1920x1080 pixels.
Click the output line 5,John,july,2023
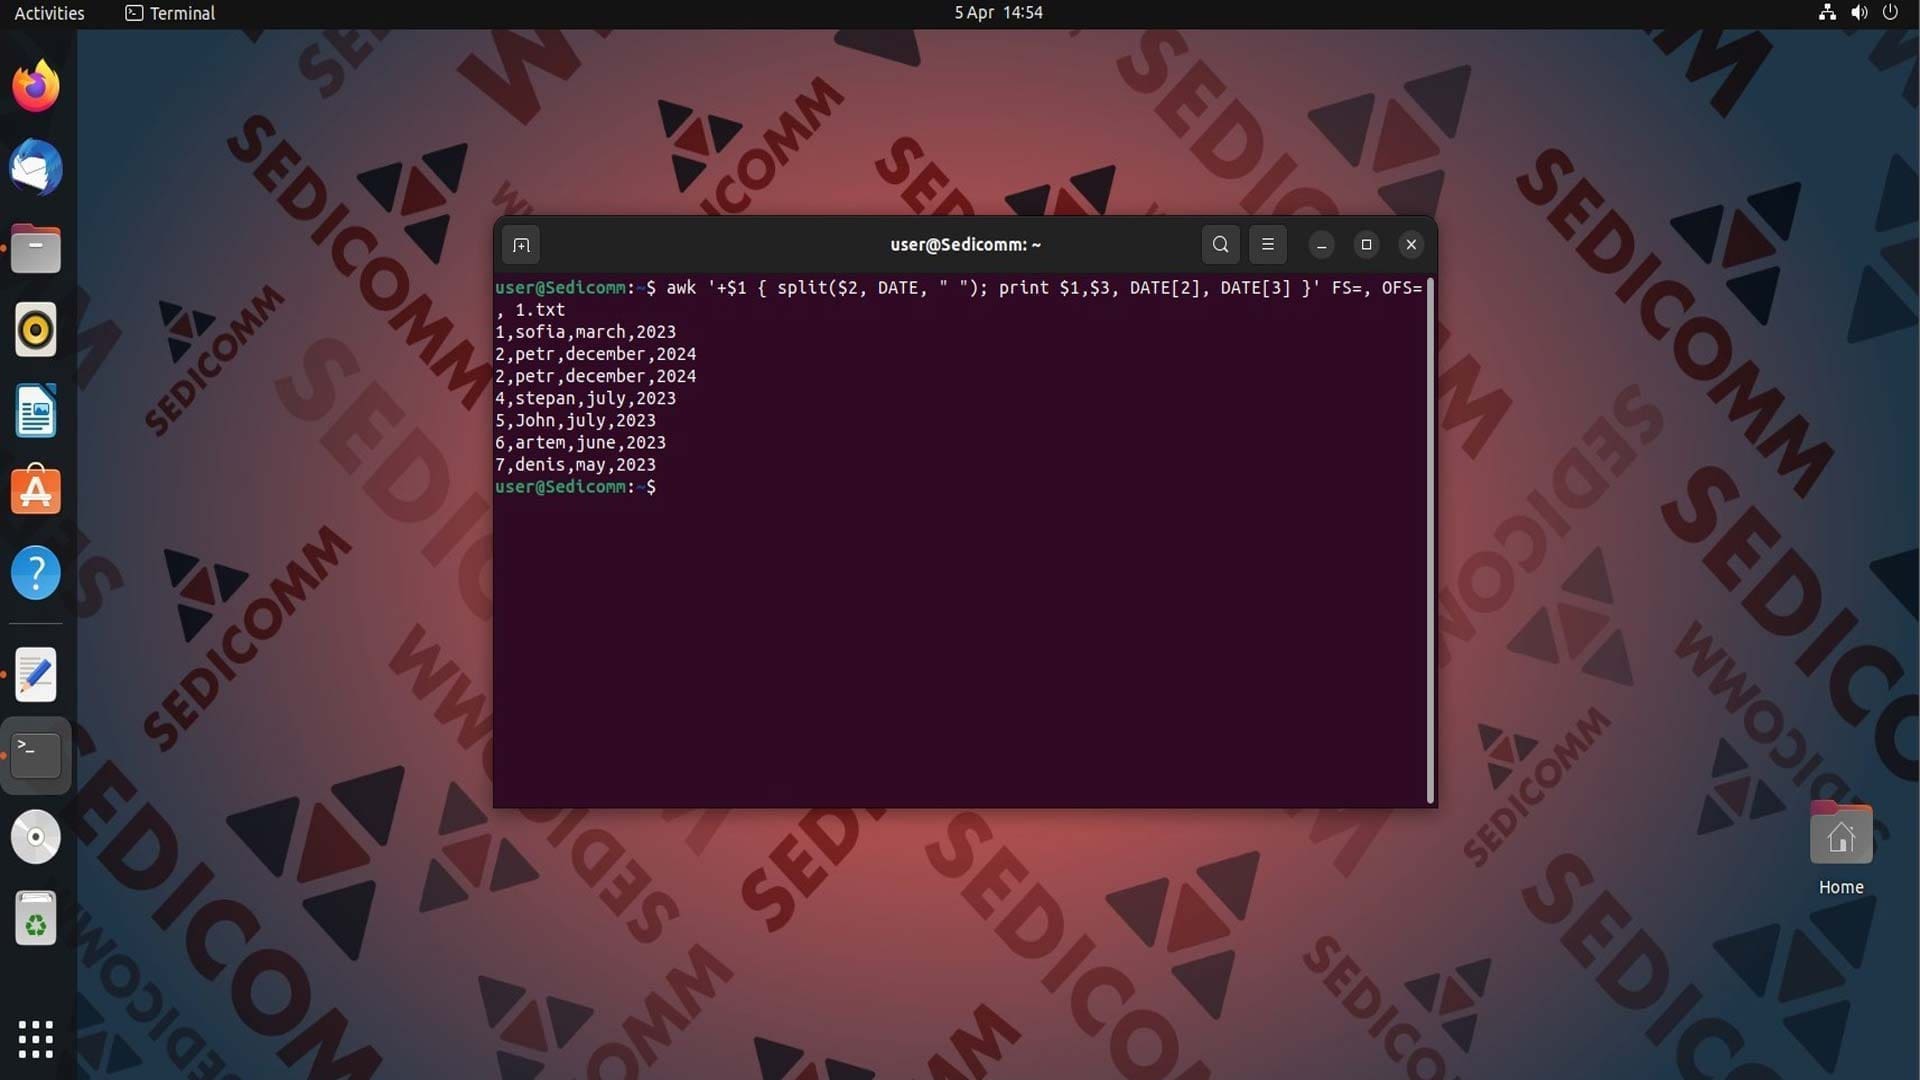point(575,421)
